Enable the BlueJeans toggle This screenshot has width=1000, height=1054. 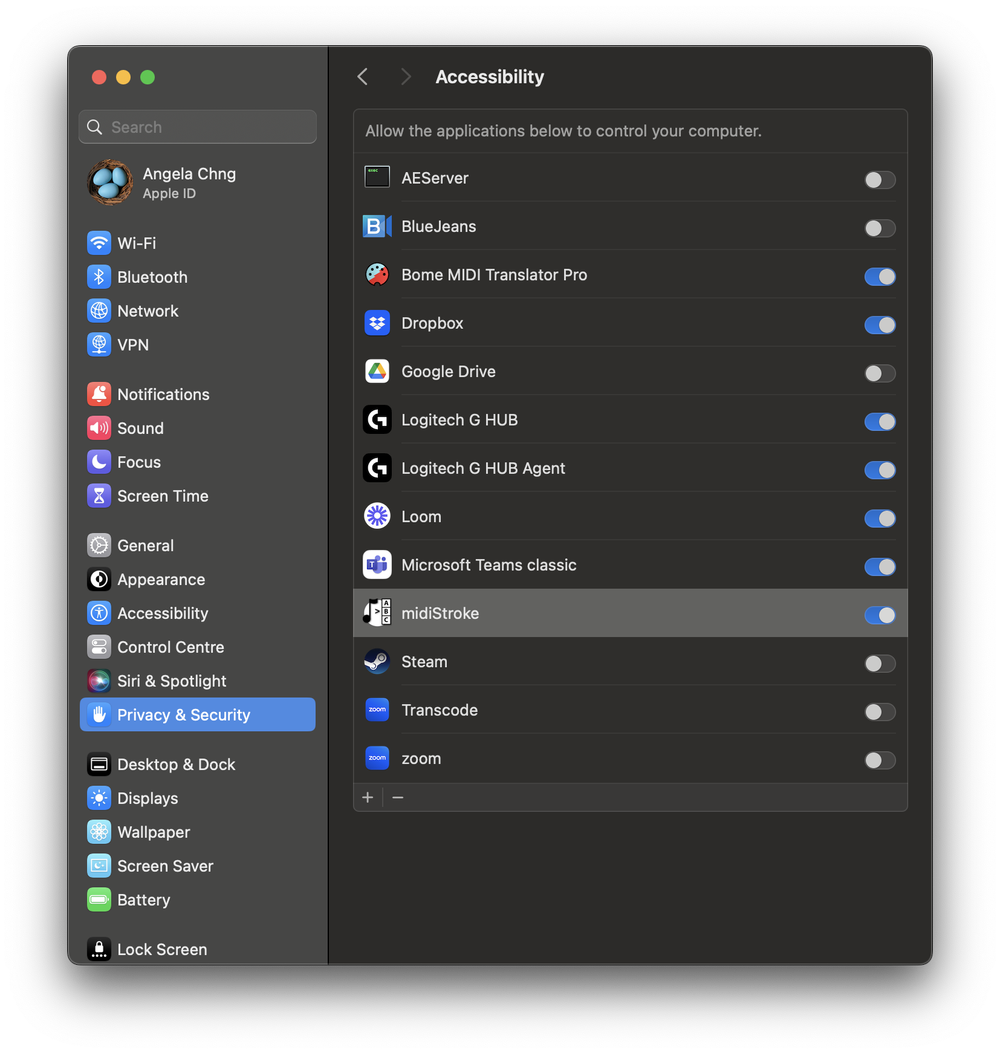coord(880,228)
